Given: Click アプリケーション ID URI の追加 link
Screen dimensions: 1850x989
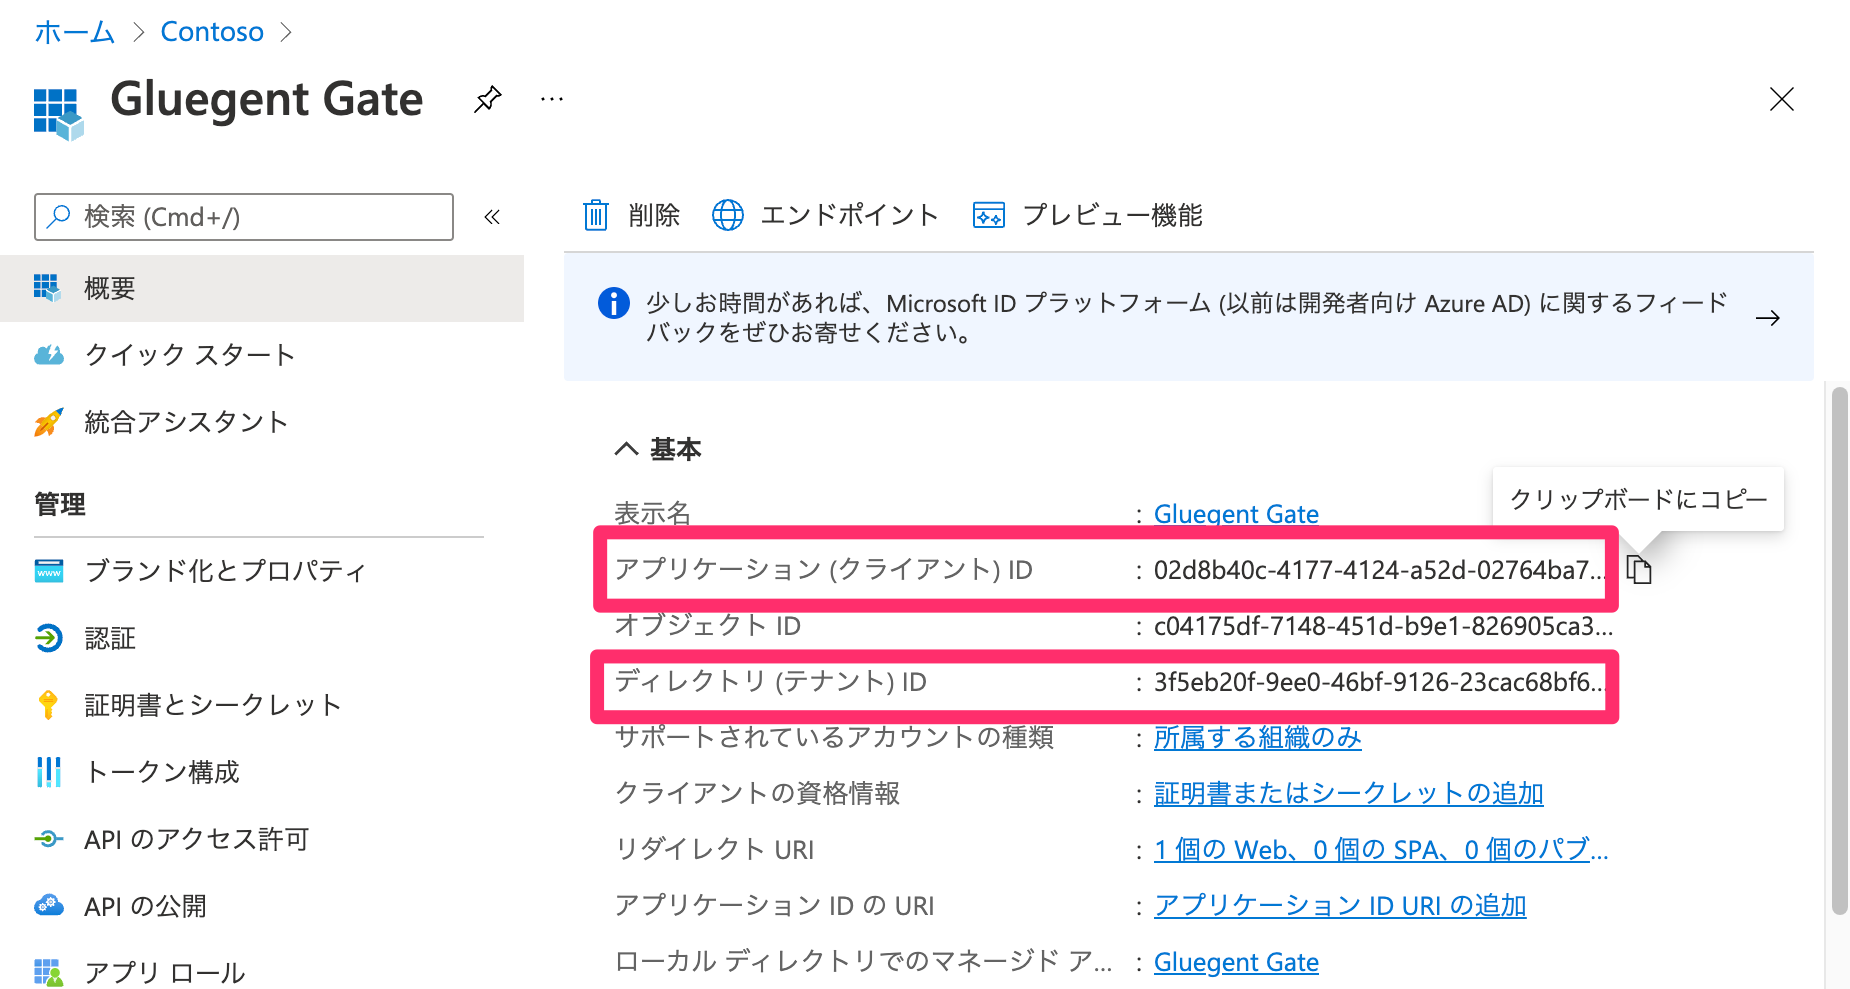Looking at the screenshot, I should coord(1339,906).
